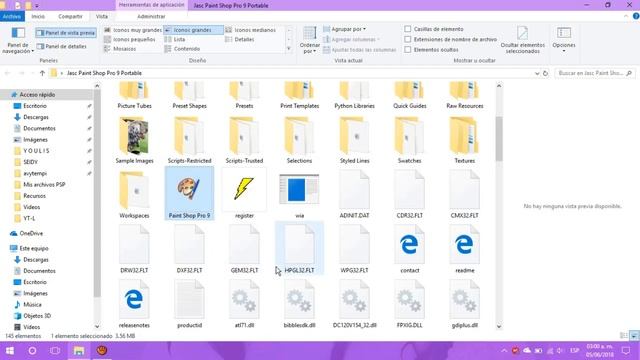This screenshot has height=360, width=640.
Task: Switch to the Vista tab
Action: (102, 16)
